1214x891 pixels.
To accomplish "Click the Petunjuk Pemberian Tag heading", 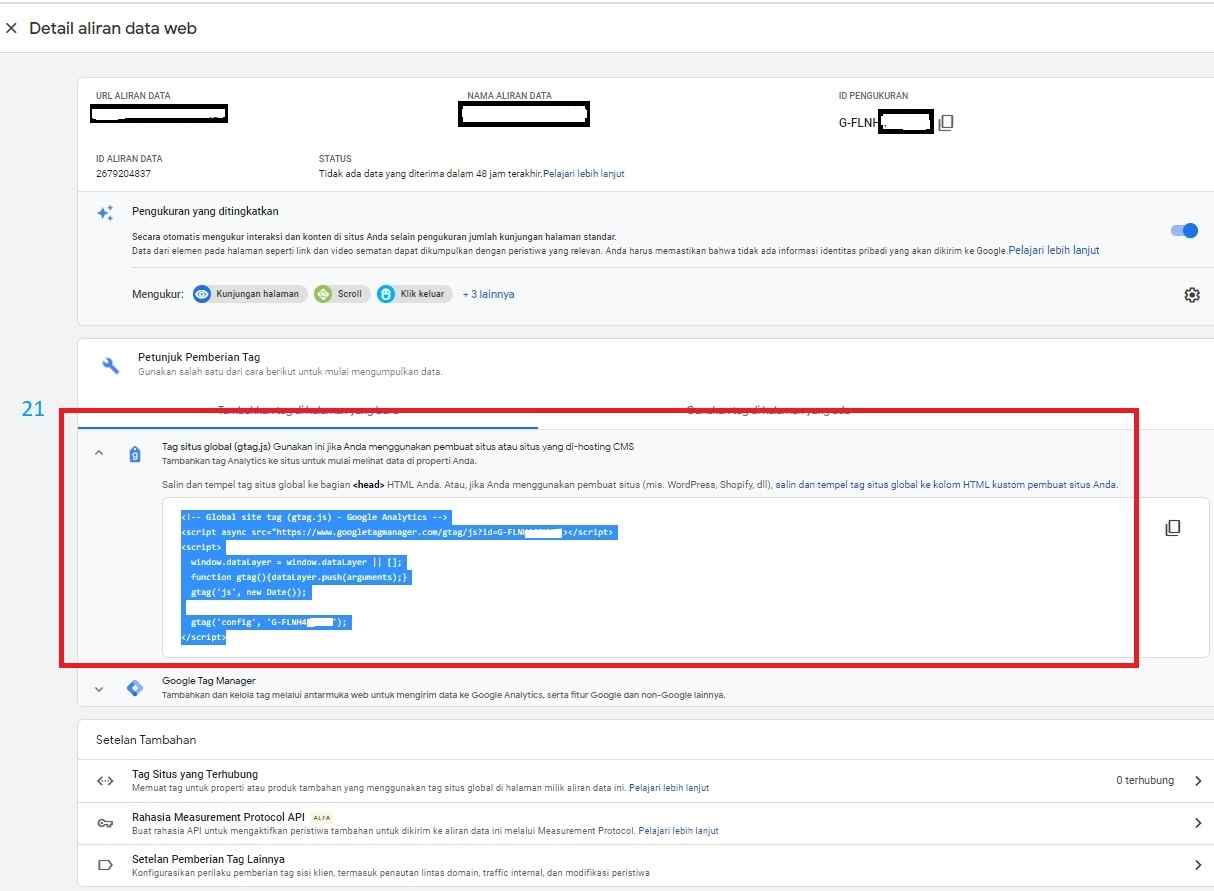I will [199, 357].
